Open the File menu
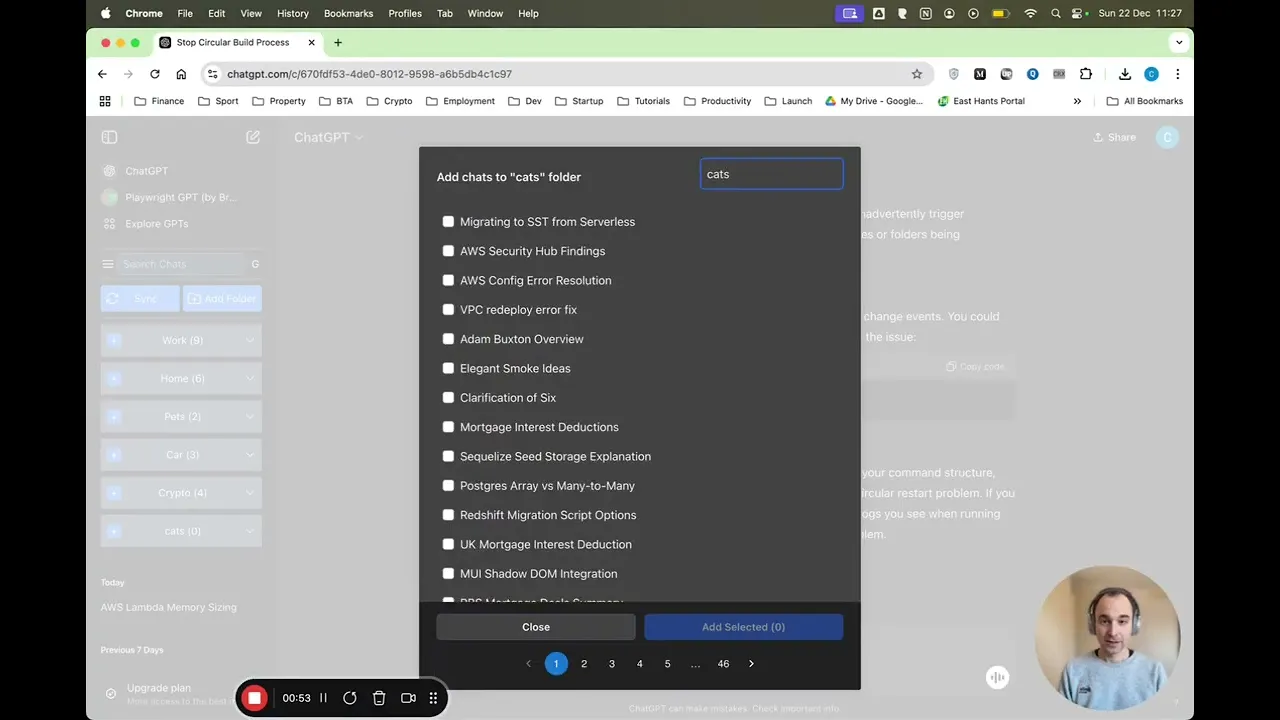This screenshot has width=1280, height=720. 185,13
